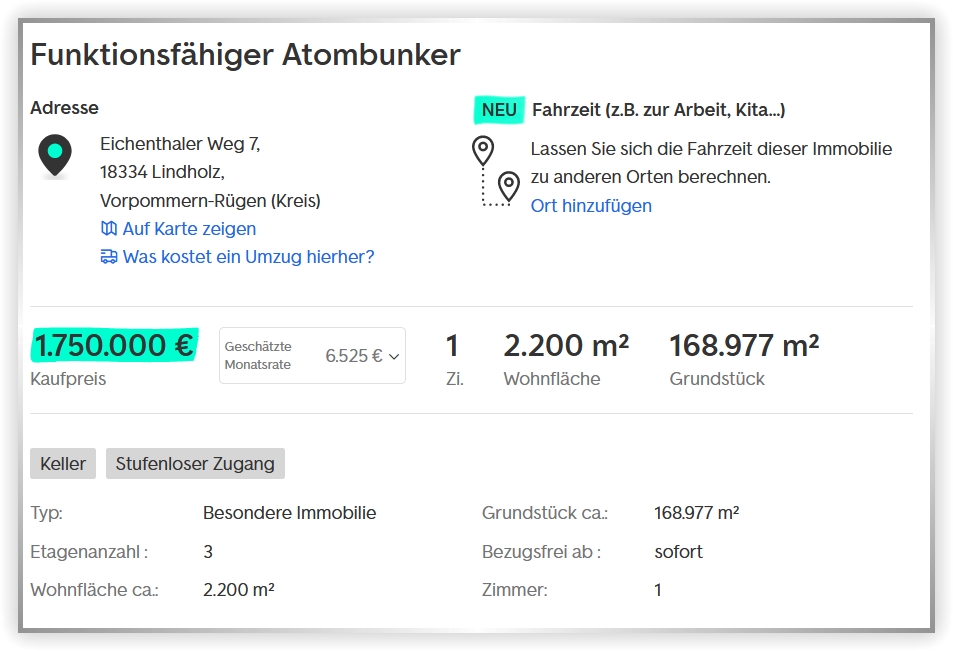Click the Fahrzeit section heading
Image resolution: width=953 pixels, height=651 pixels.
point(658,109)
